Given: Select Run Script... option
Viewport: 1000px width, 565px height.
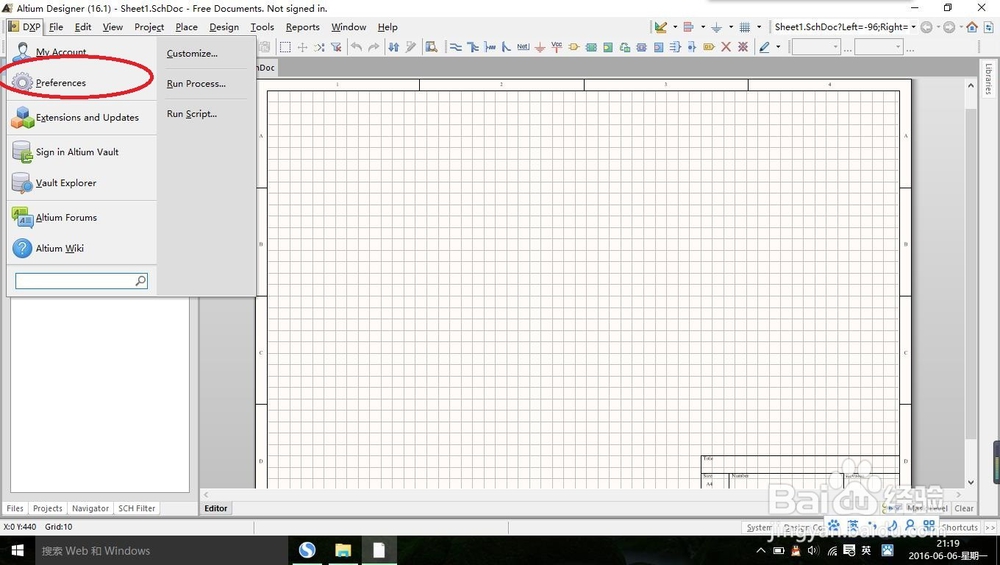Looking at the screenshot, I should coord(191,114).
